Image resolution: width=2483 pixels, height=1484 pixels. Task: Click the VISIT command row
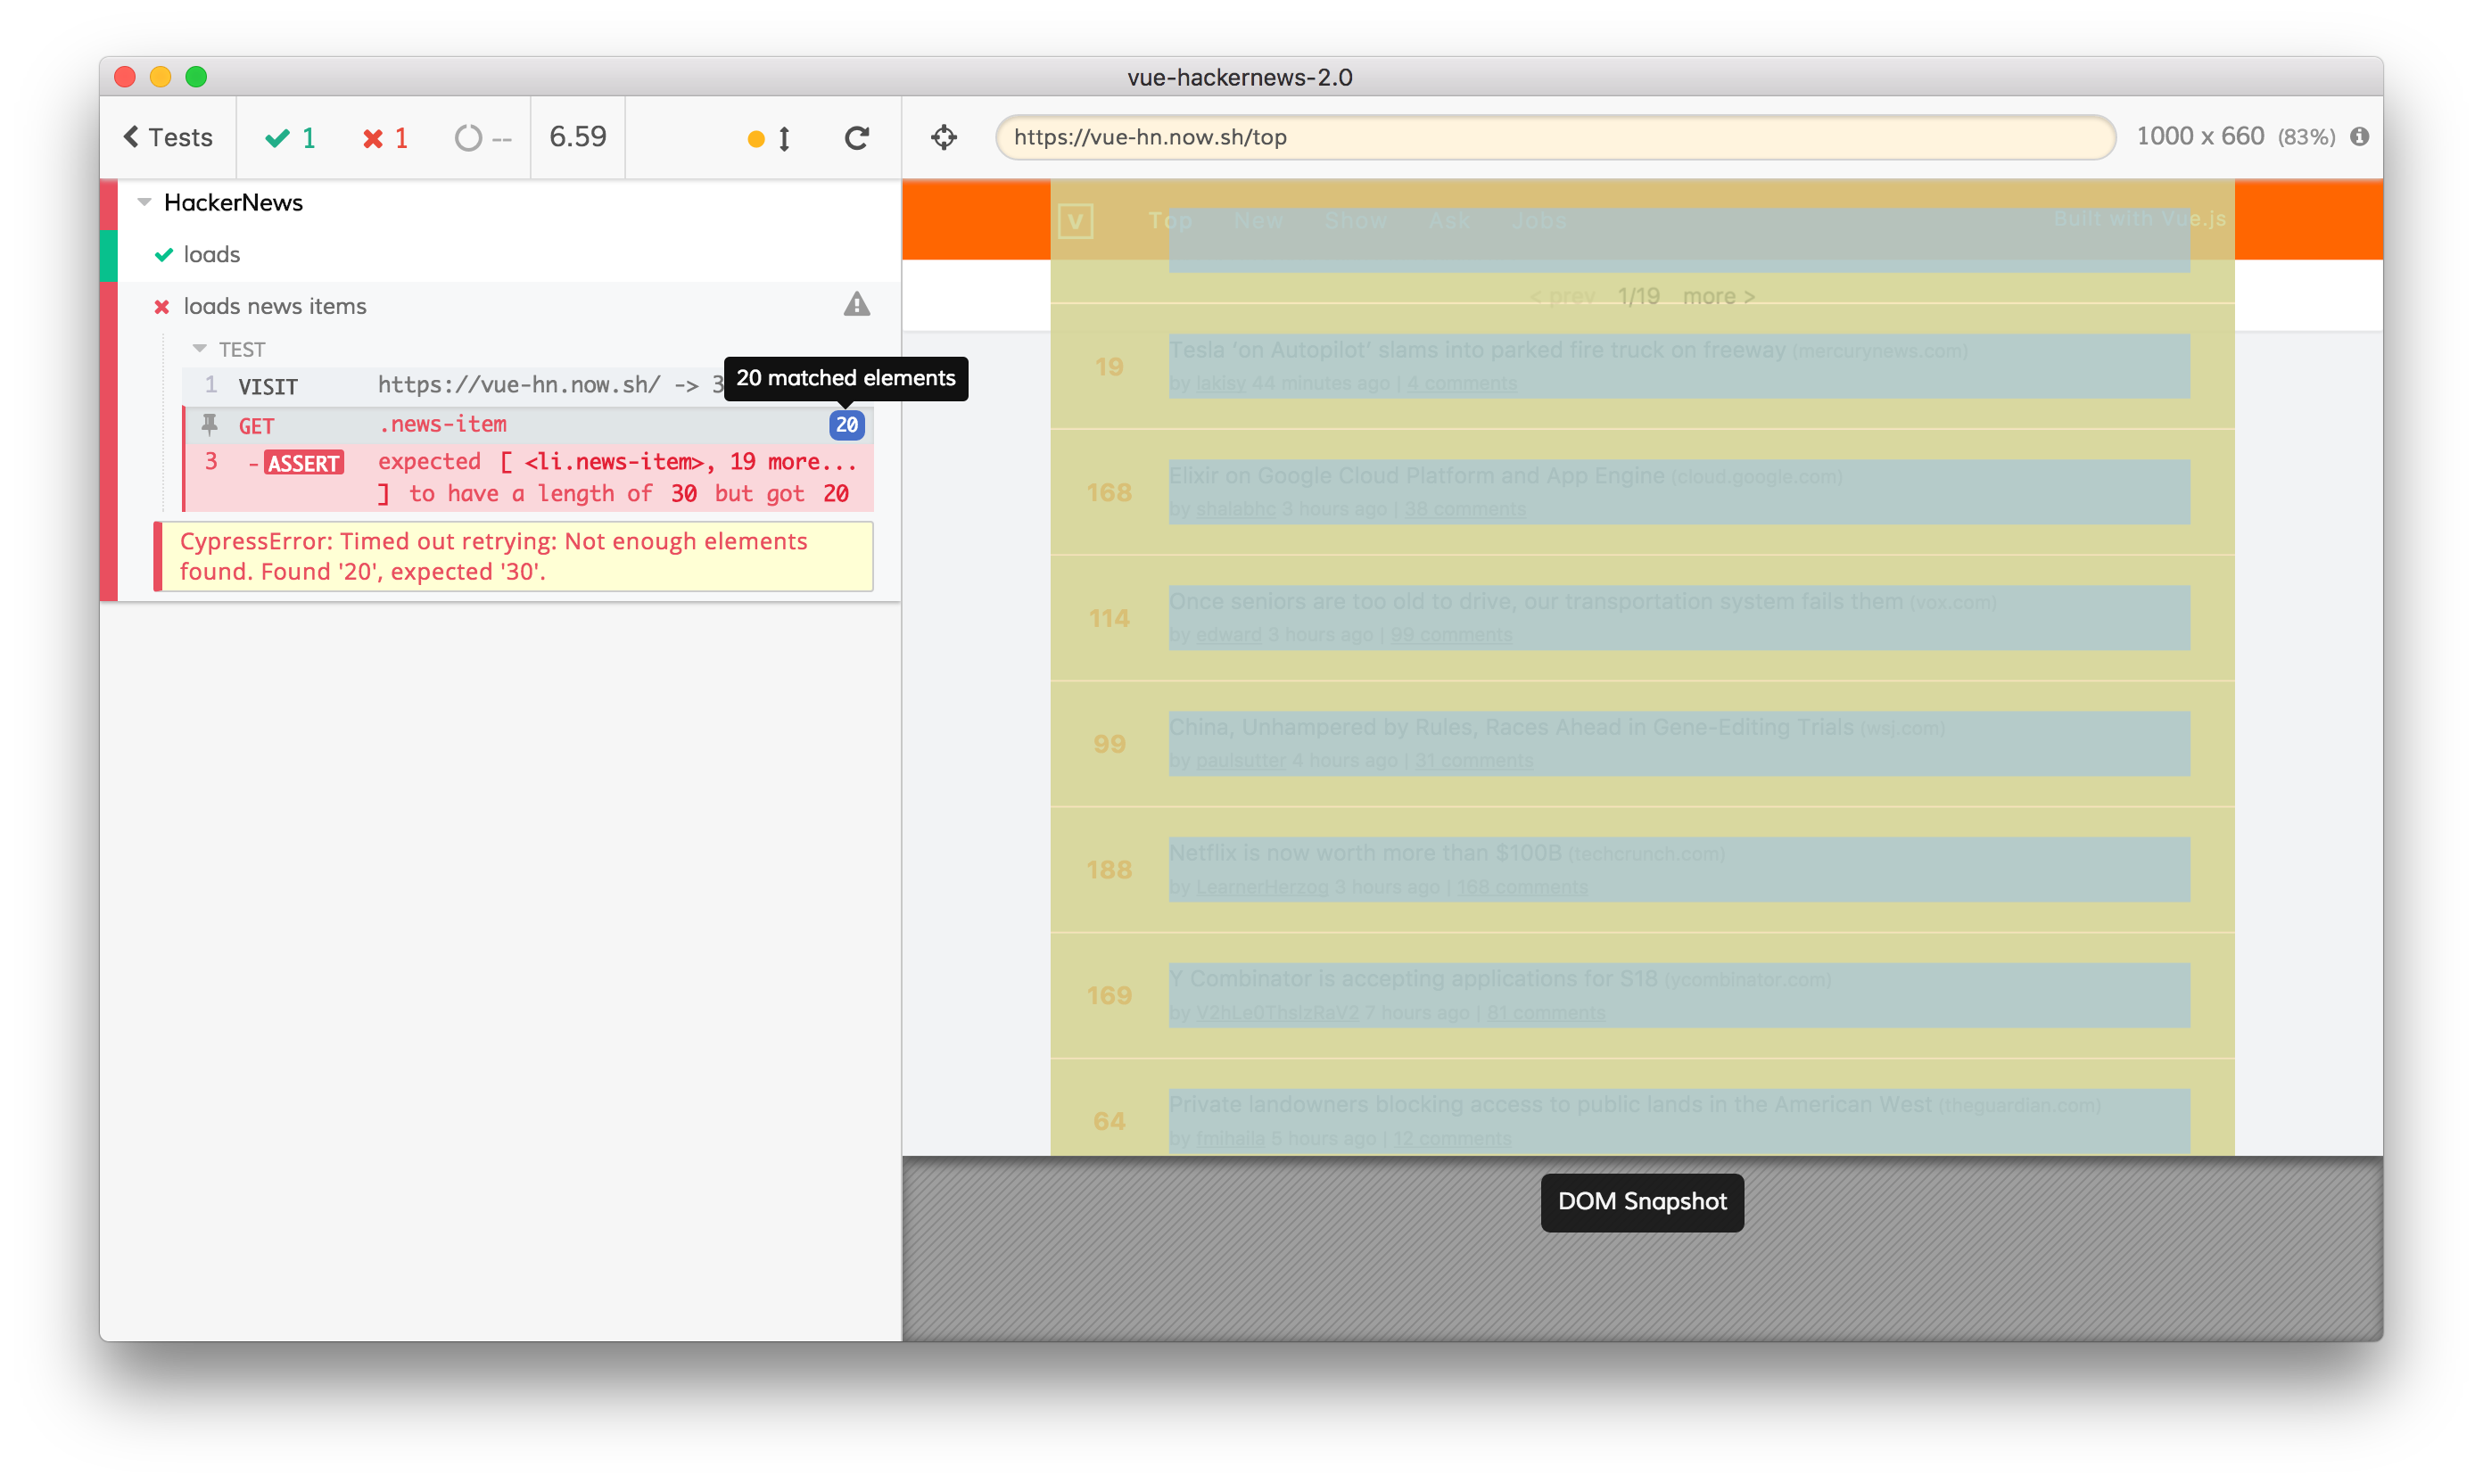(450, 386)
